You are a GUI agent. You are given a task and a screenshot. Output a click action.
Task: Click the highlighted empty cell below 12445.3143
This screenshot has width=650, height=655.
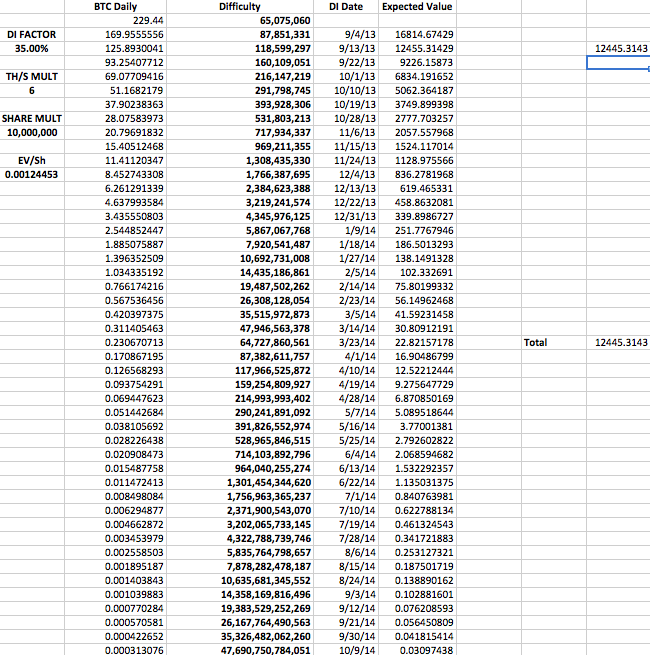coord(618,63)
